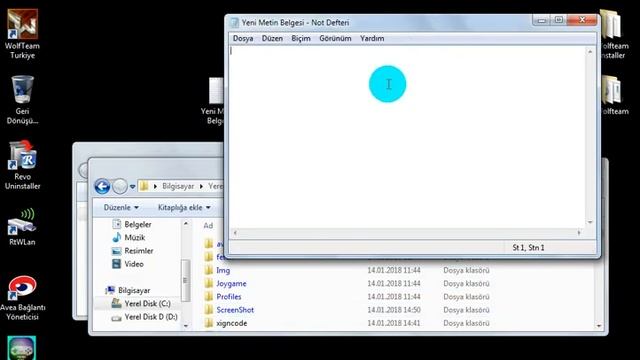Click the xigncode folder icon
Image resolution: width=640 pixels, height=360 pixels.
pos(209,323)
